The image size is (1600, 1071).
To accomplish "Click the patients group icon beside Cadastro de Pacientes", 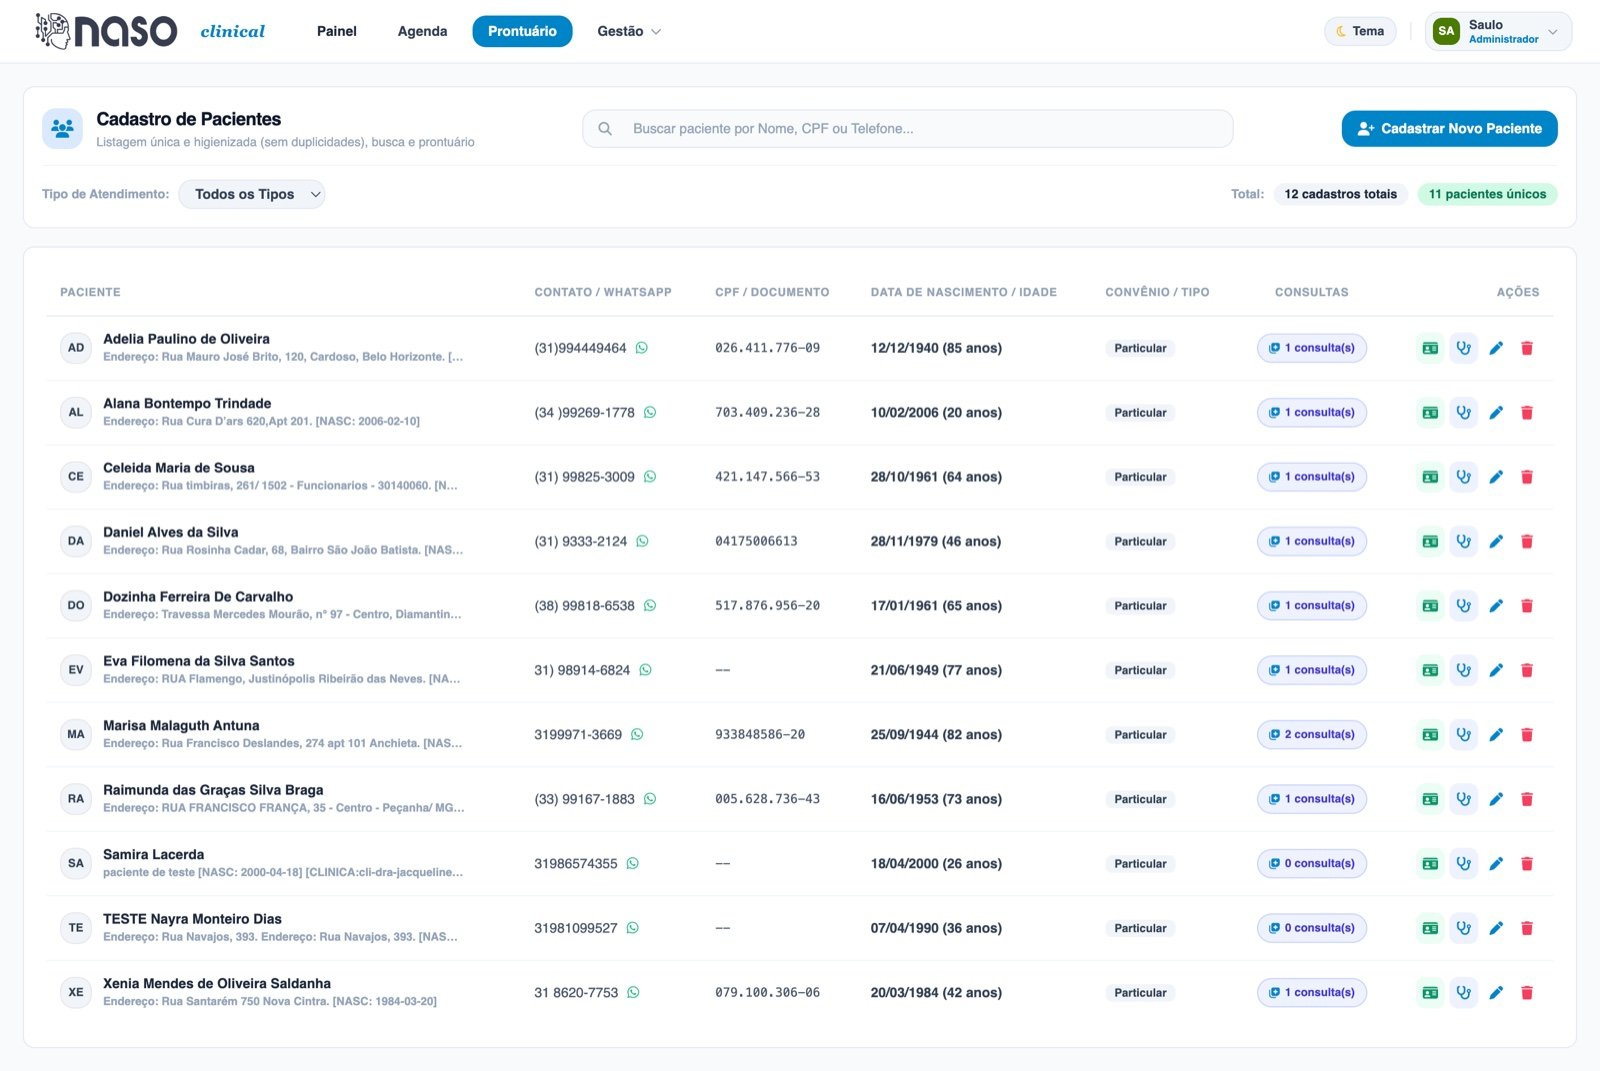I will 62,129.
